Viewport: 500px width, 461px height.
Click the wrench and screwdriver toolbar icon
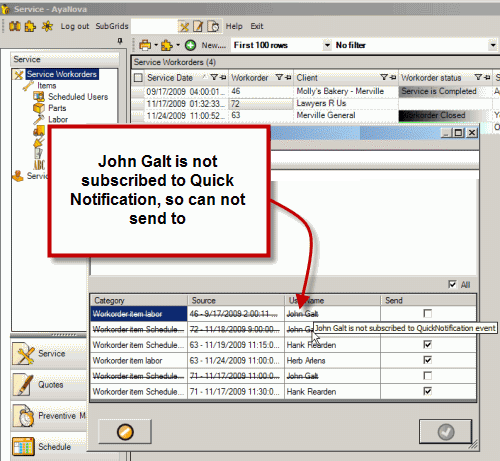click(x=184, y=26)
